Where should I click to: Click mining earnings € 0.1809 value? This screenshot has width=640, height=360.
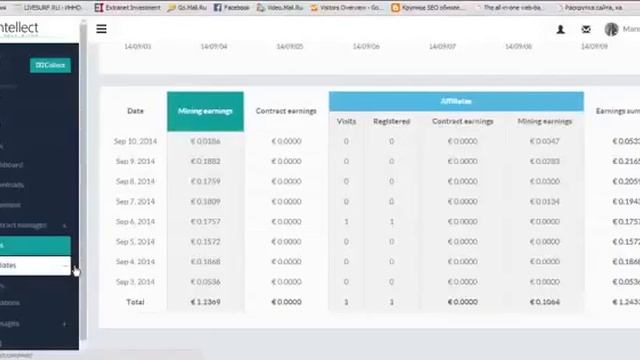205,202
